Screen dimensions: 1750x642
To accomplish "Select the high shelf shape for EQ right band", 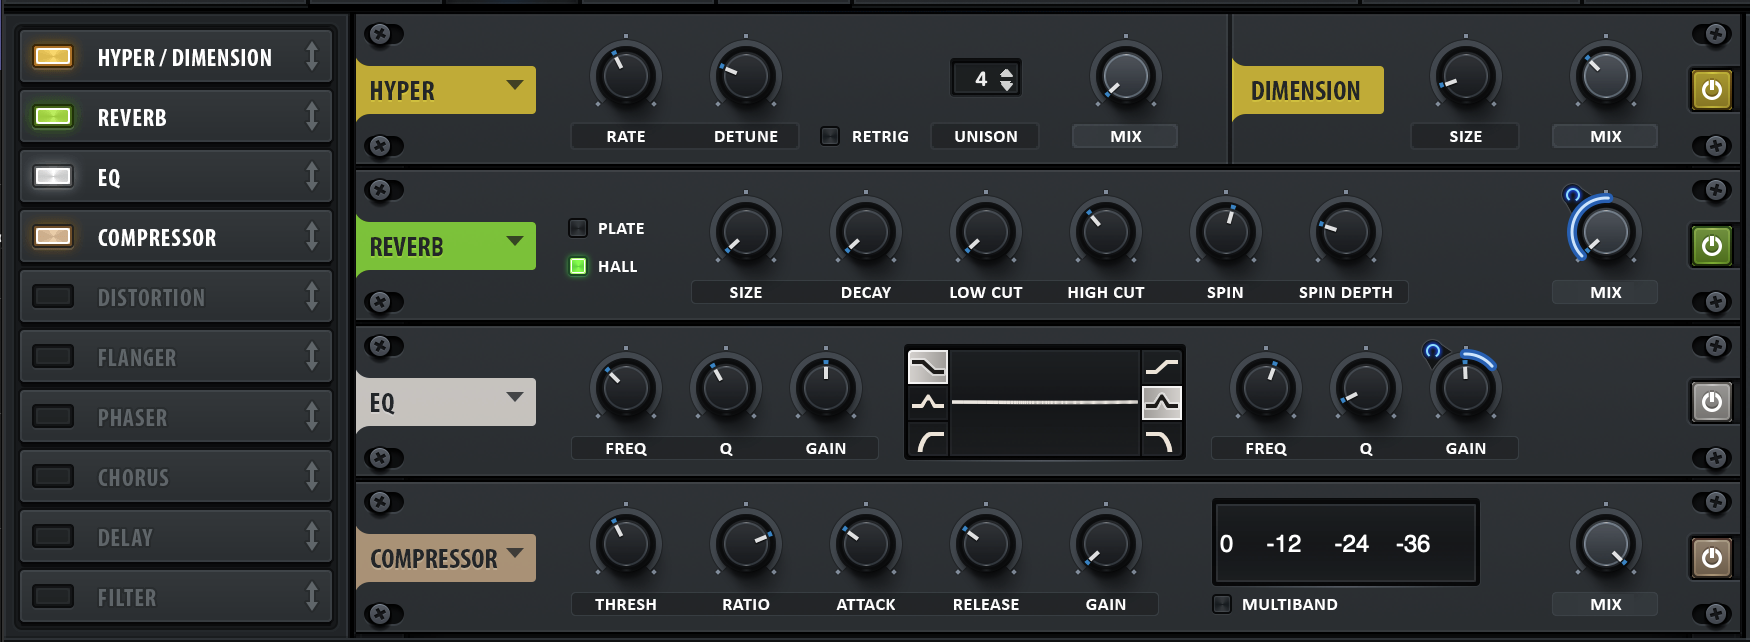I will coord(1162,367).
